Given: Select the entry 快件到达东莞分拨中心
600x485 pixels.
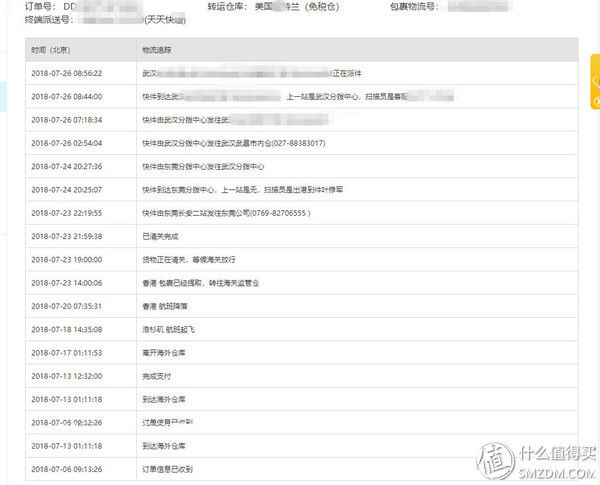Looking at the screenshot, I should click(x=243, y=190).
